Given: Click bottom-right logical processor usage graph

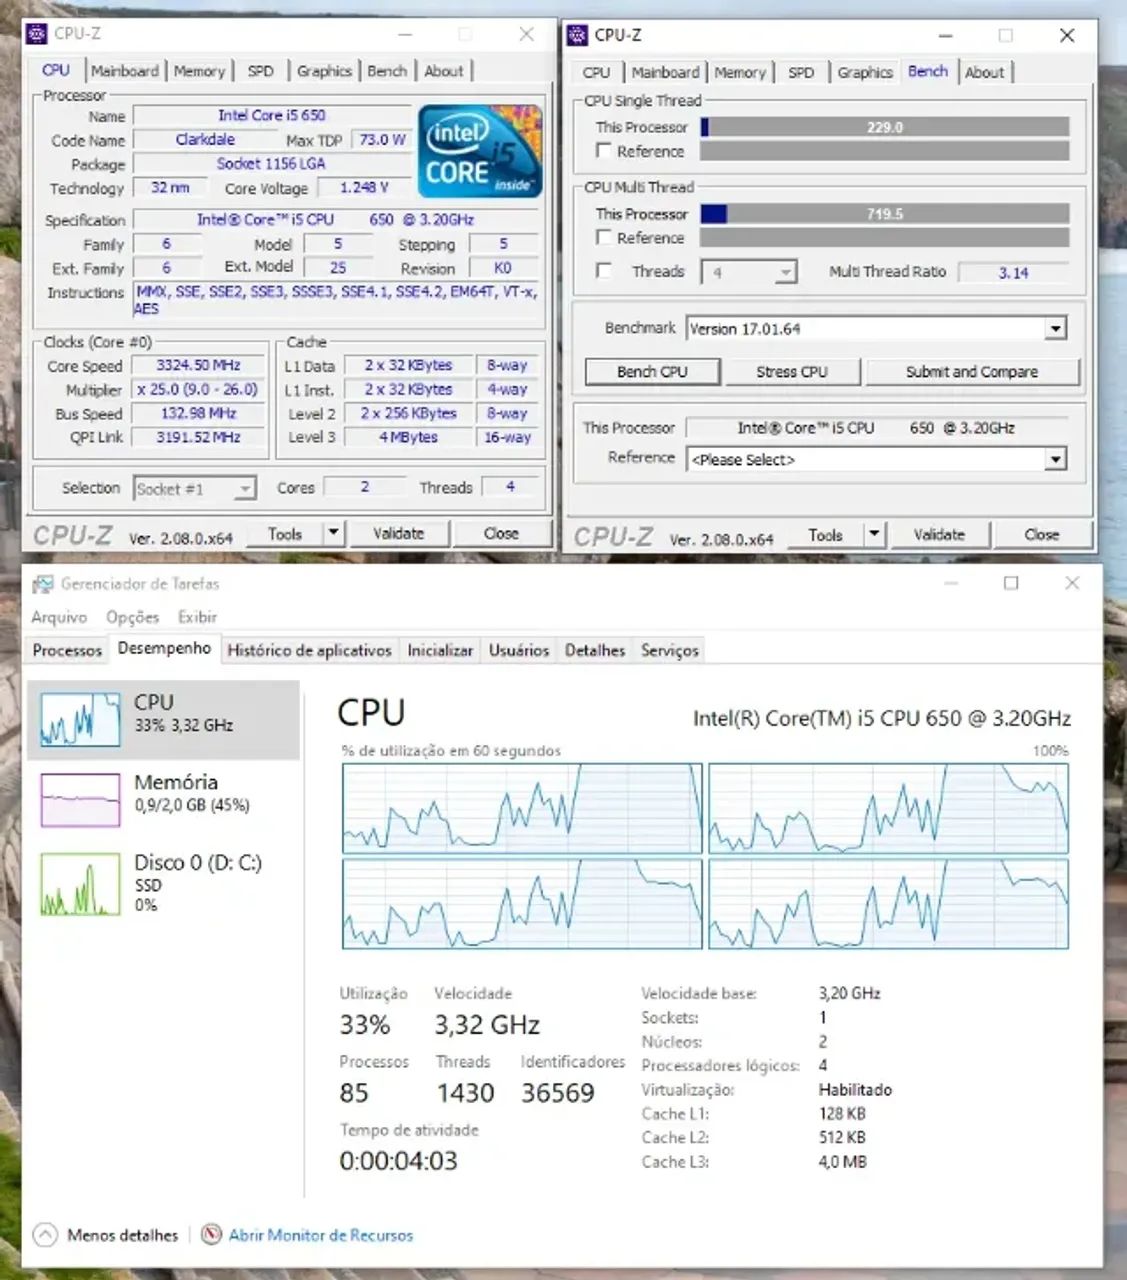Looking at the screenshot, I should tap(888, 904).
